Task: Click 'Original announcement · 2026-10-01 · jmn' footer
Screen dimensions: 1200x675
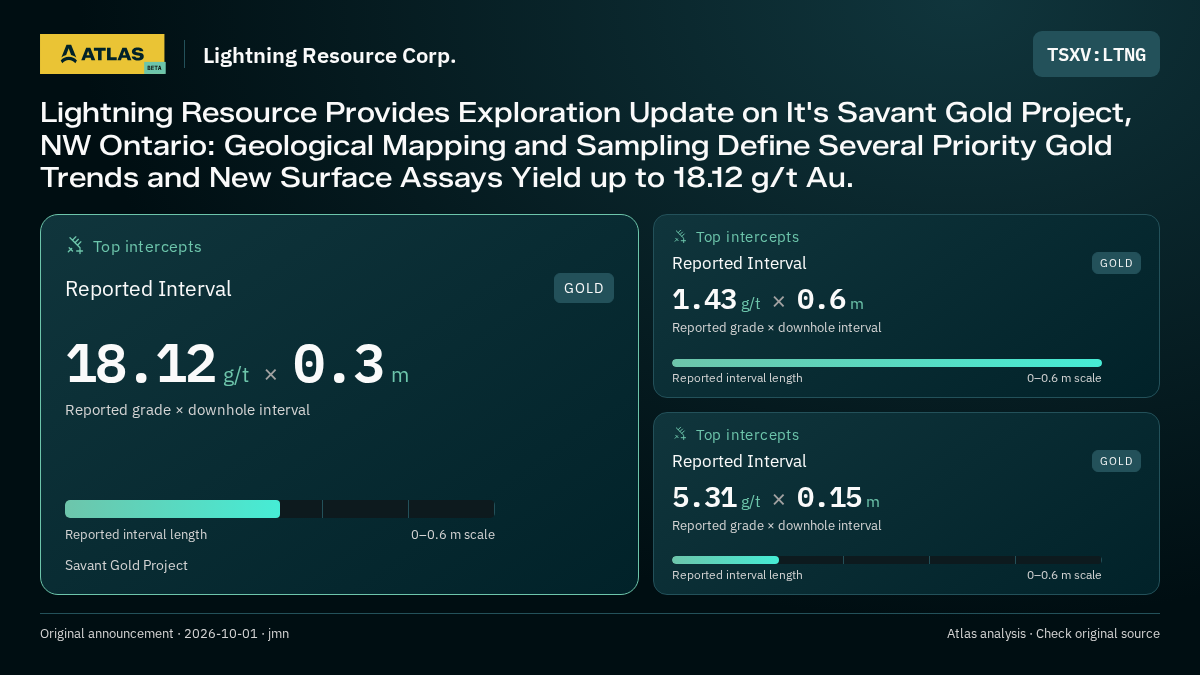Action: pos(164,634)
